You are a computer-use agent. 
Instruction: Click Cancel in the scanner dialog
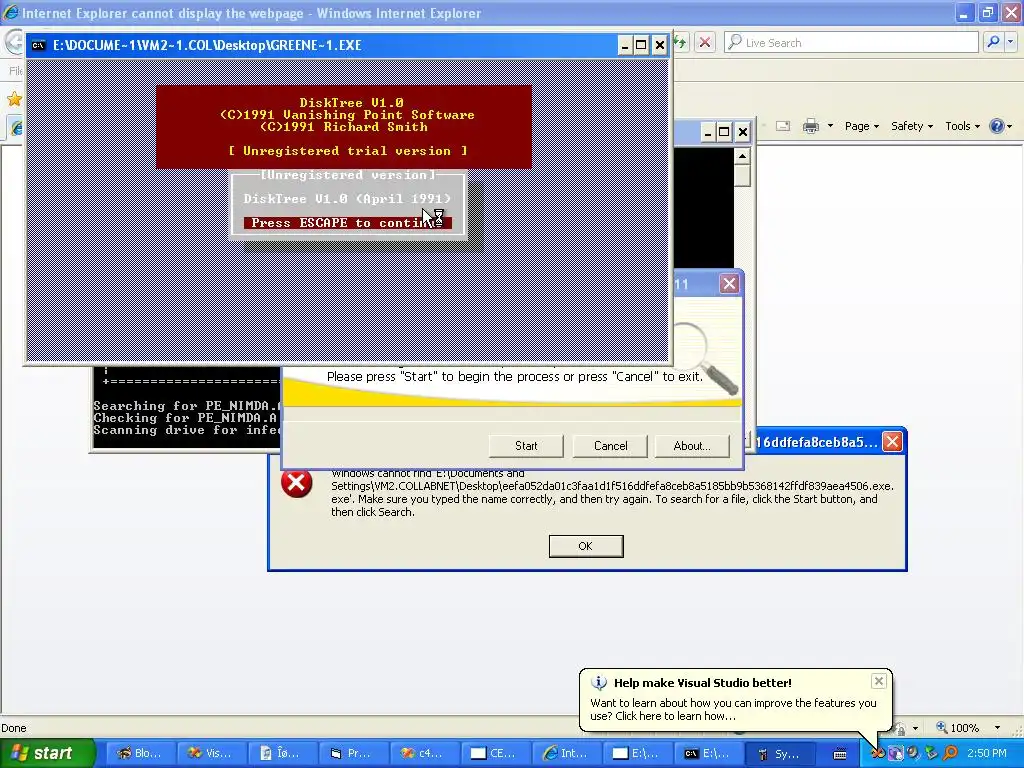coord(610,446)
